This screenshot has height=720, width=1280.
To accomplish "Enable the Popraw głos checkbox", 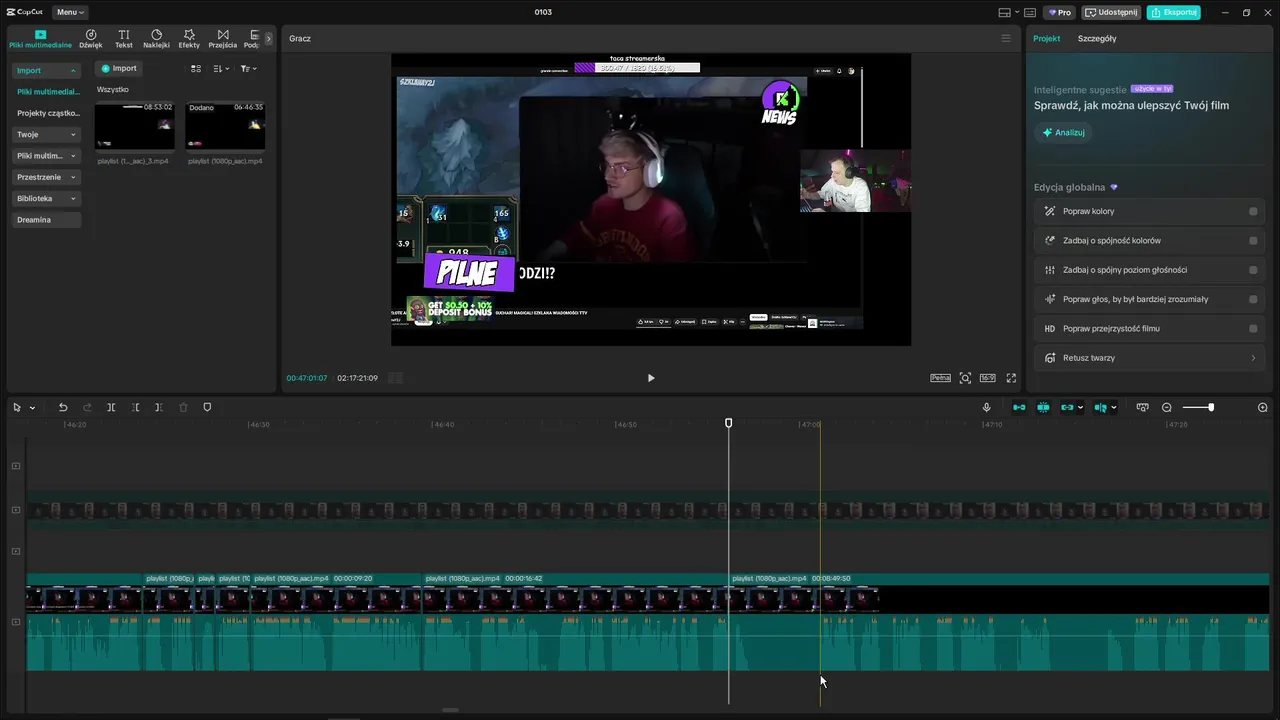I will pos(1253,299).
